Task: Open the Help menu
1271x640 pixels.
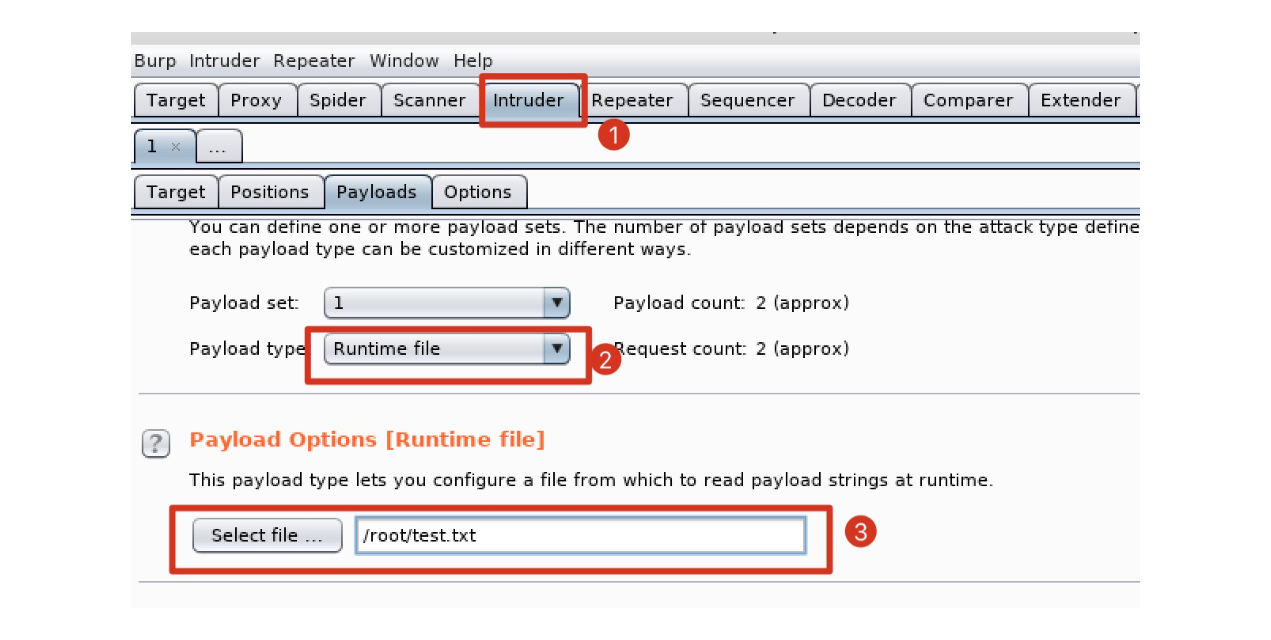Action: 473,61
